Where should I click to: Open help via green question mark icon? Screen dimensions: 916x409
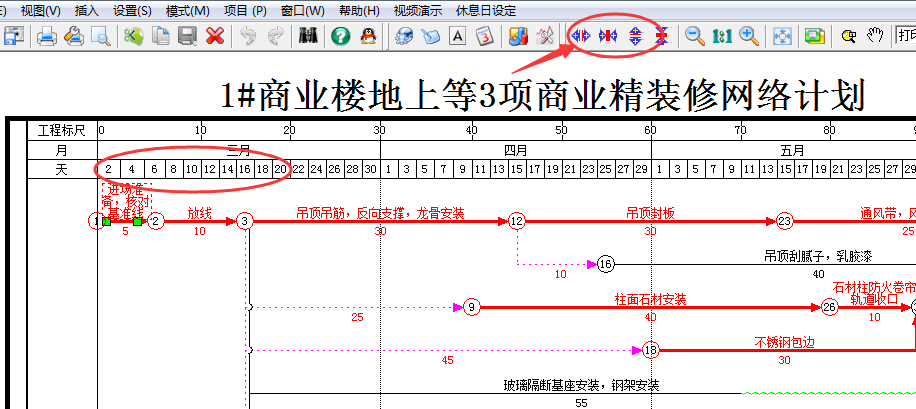point(340,37)
